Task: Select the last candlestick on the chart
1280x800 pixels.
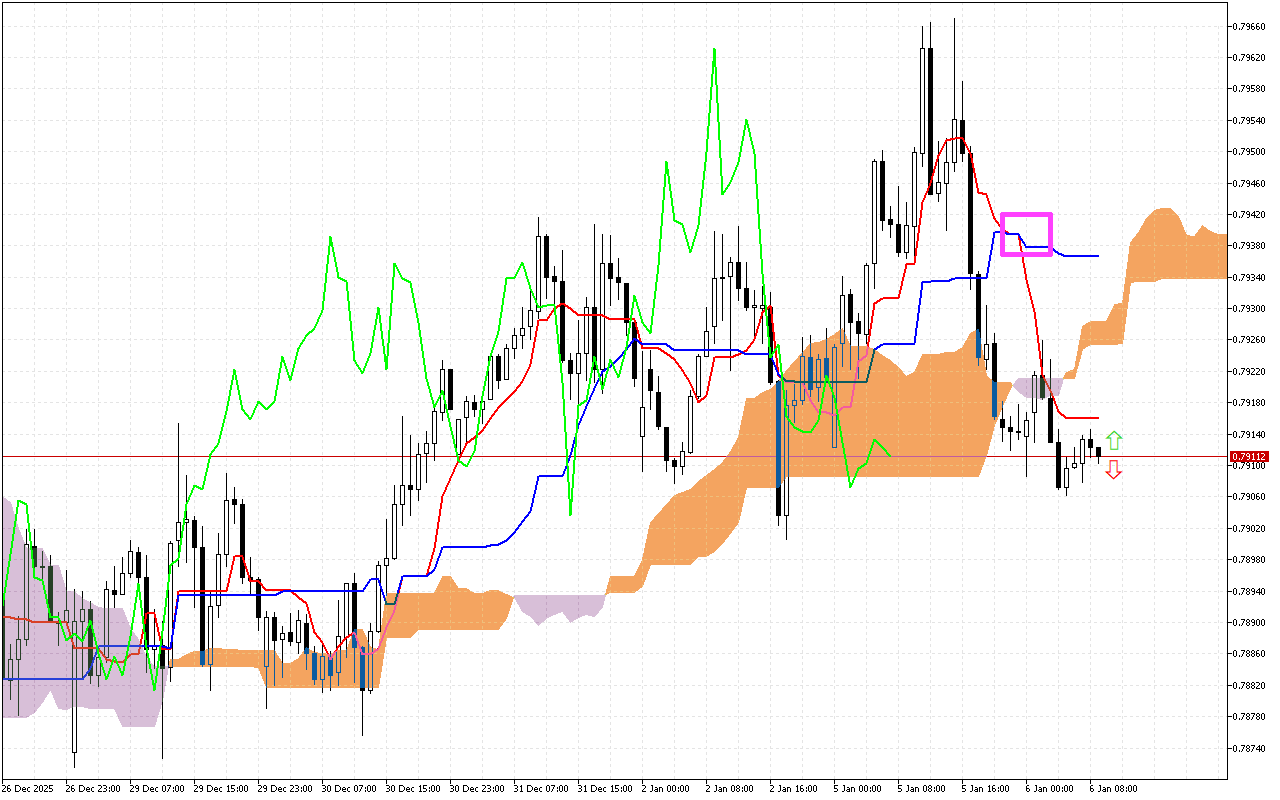Action: (1099, 453)
